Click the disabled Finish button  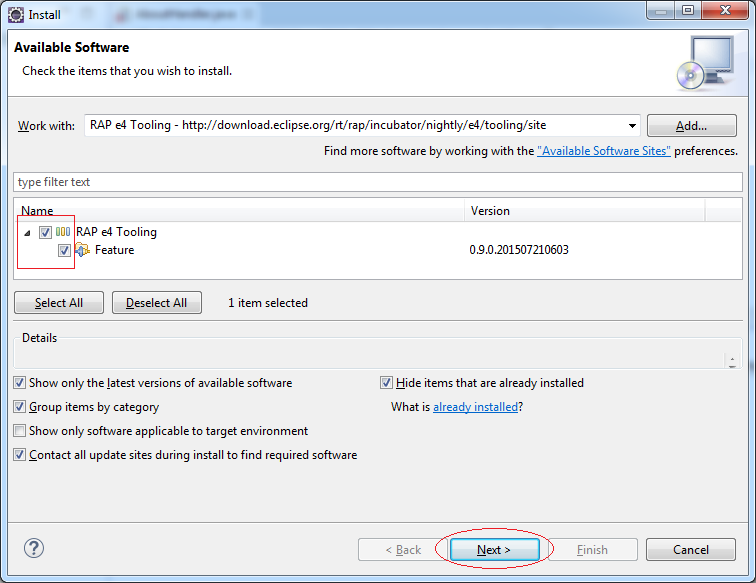click(x=593, y=550)
